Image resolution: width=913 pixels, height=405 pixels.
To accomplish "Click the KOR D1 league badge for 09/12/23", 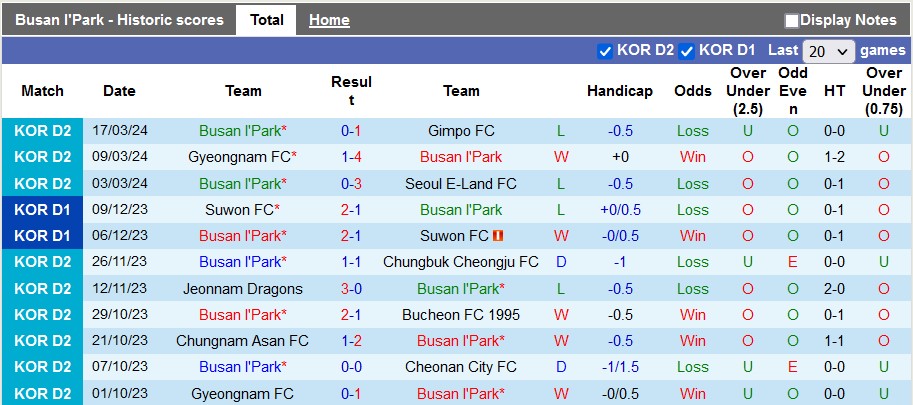I will coord(43,210).
